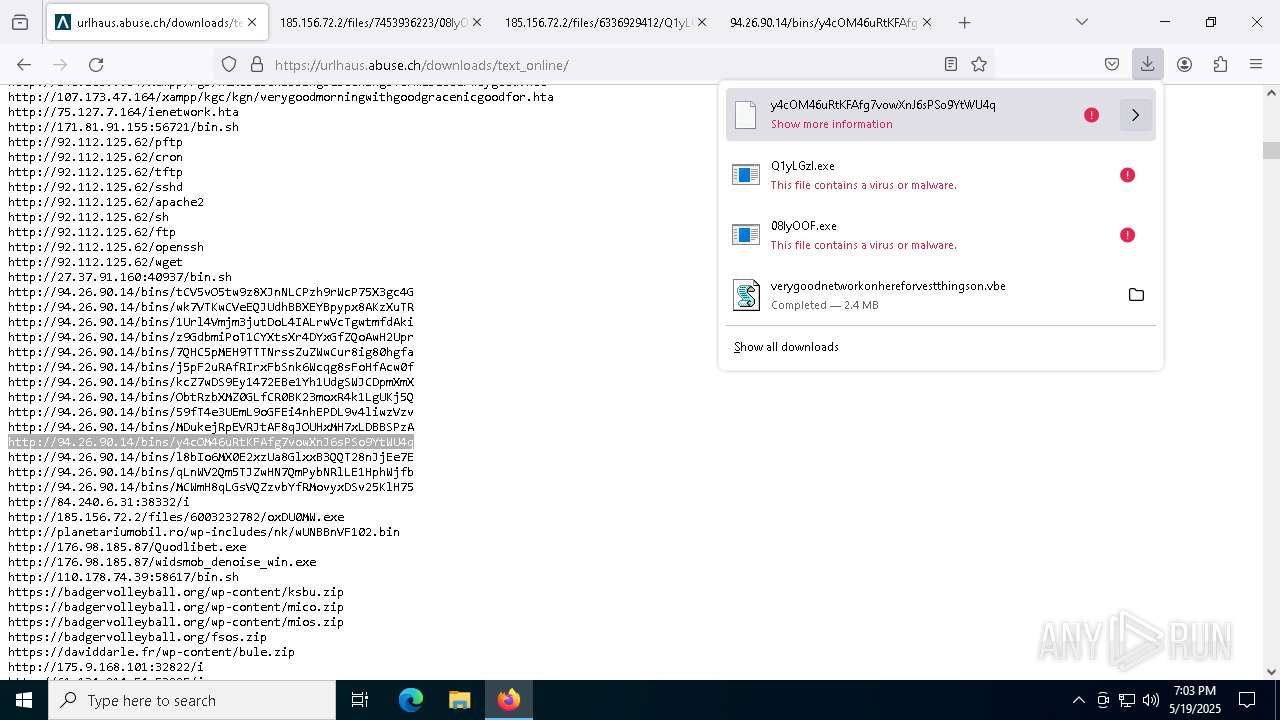Click the 176.98.185.87/Quodlibet.exe line

pyautogui.click(x=127, y=547)
